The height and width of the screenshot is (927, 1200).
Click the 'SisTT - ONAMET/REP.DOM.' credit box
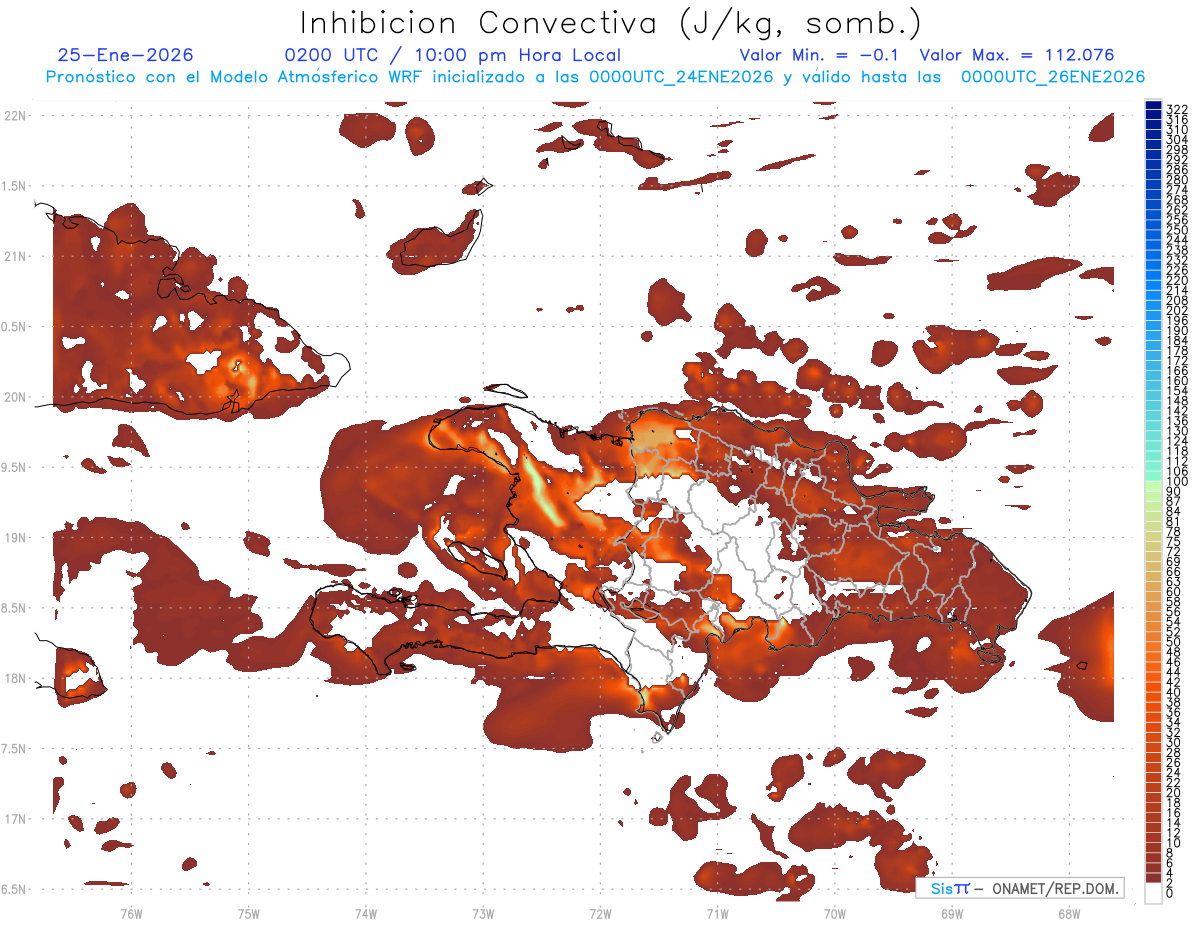(x=1020, y=888)
